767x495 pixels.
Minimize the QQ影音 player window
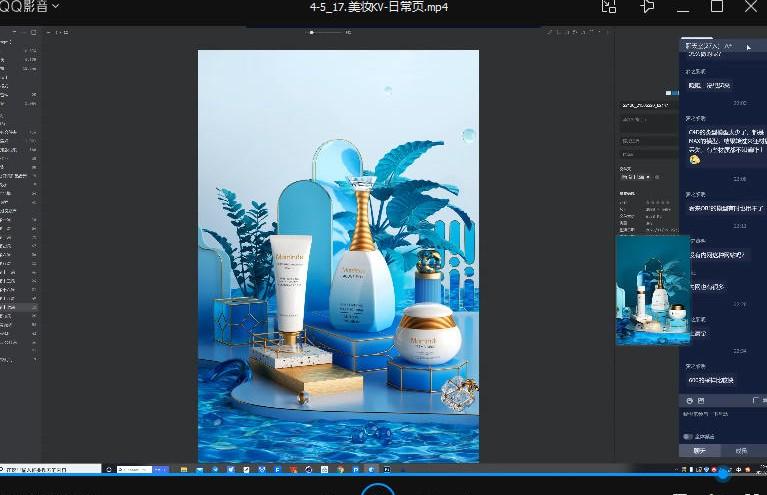pos(684,7)
